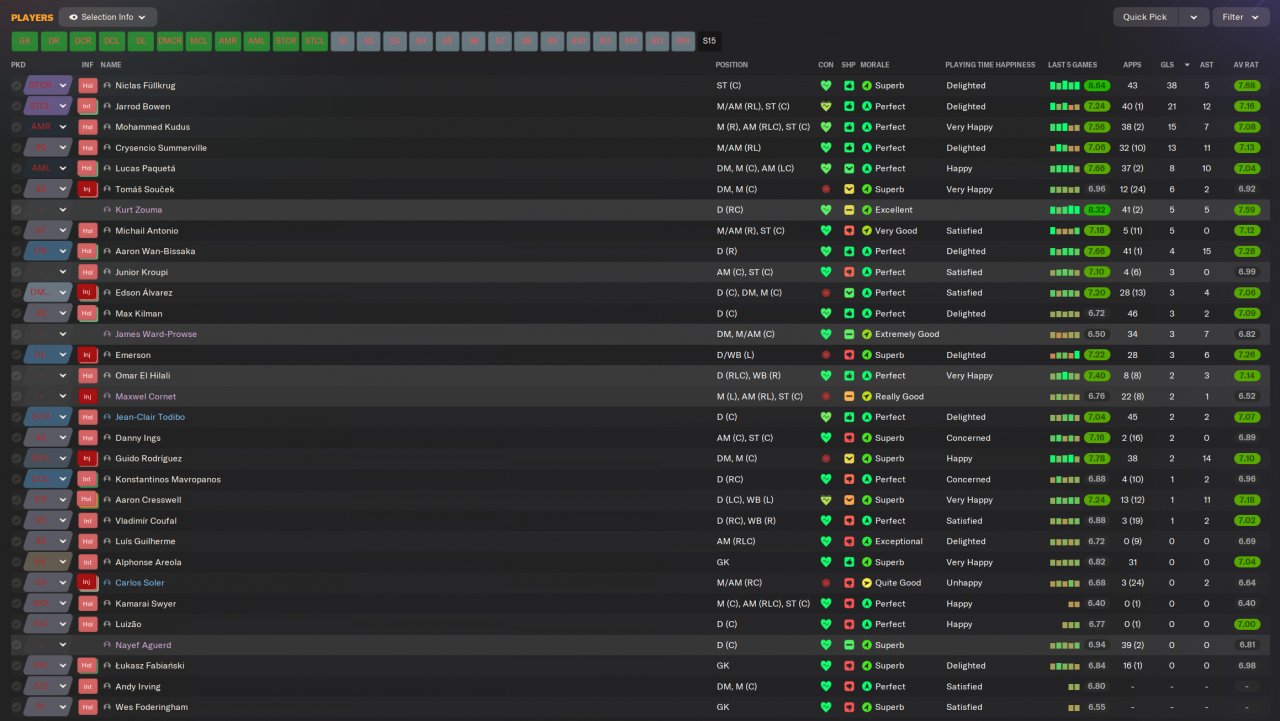Click Füllkrug's 8.64 last-game rating badge
The width and height of the screenshot is (1280, 721).
click(x=1097, y=86)
